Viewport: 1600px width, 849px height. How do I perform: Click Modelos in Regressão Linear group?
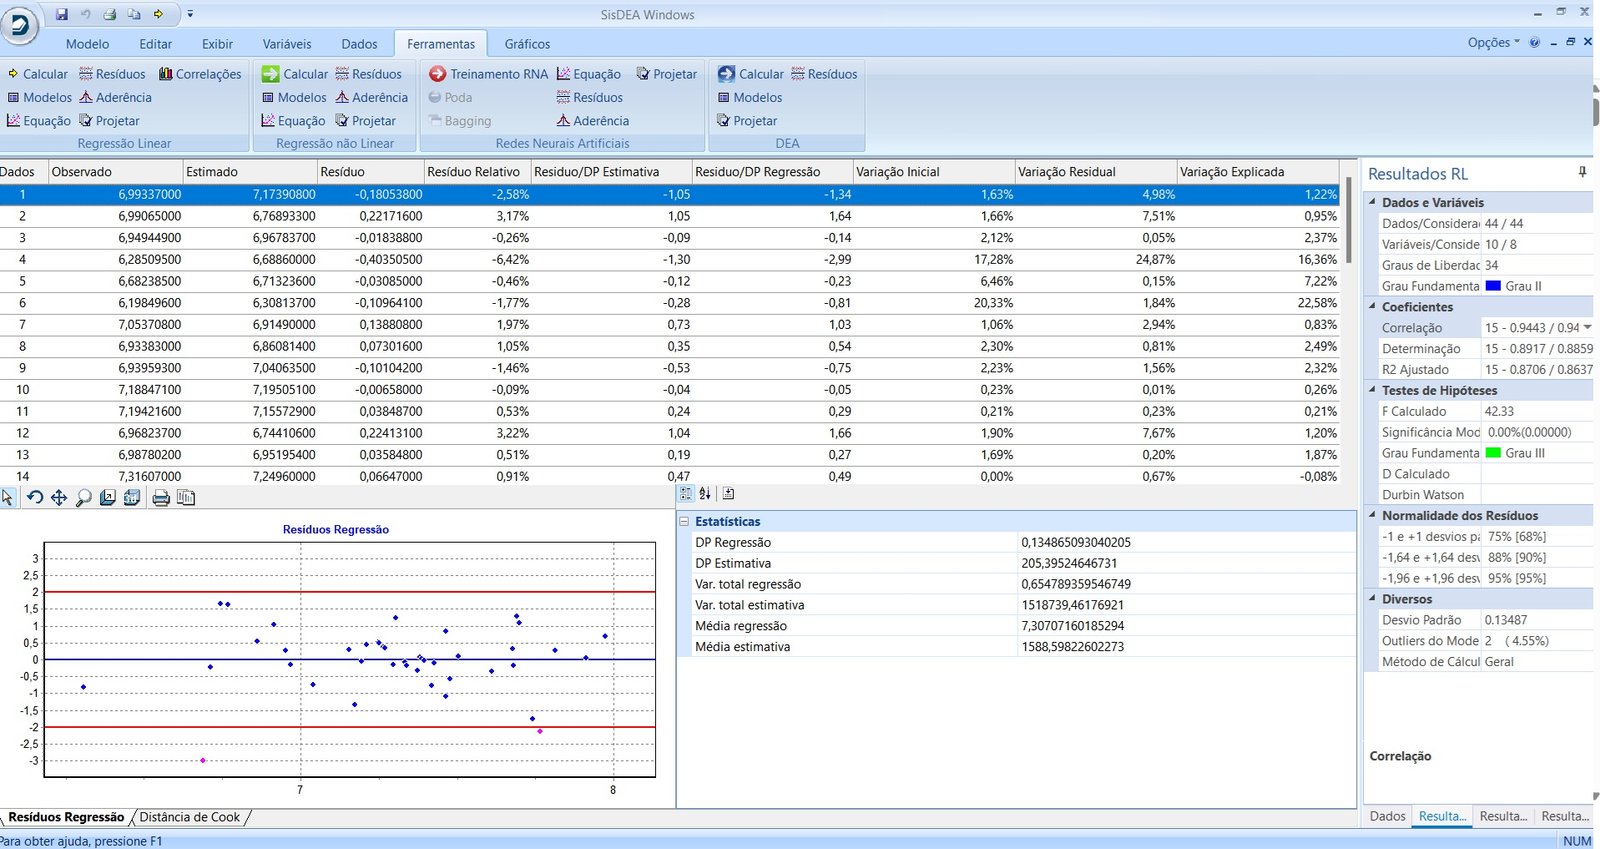click(39, 97)
